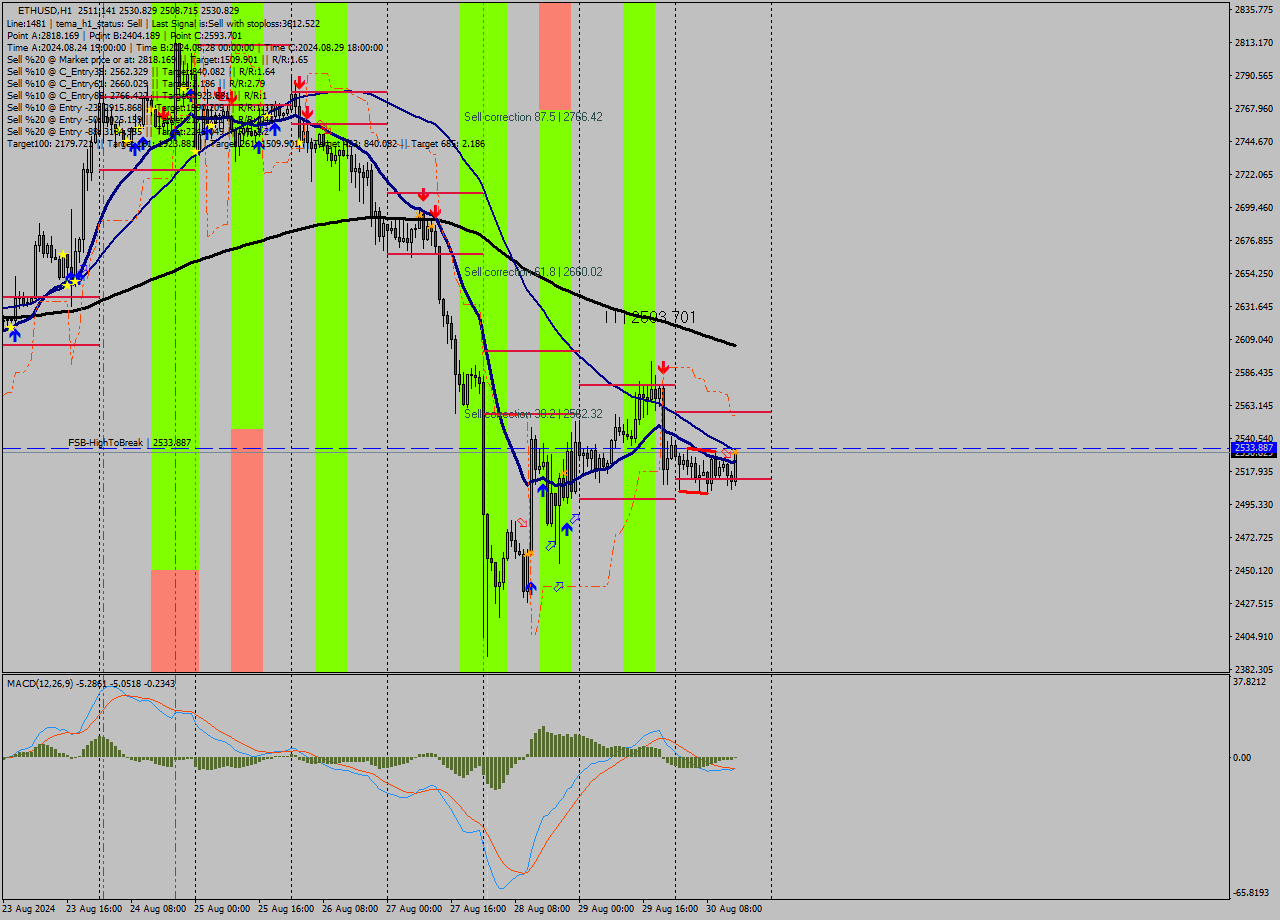Screen dimensions: 1280x920
Task: Select the Sell correction 61.8 | 2660.02 label
Action: point(533,272)
